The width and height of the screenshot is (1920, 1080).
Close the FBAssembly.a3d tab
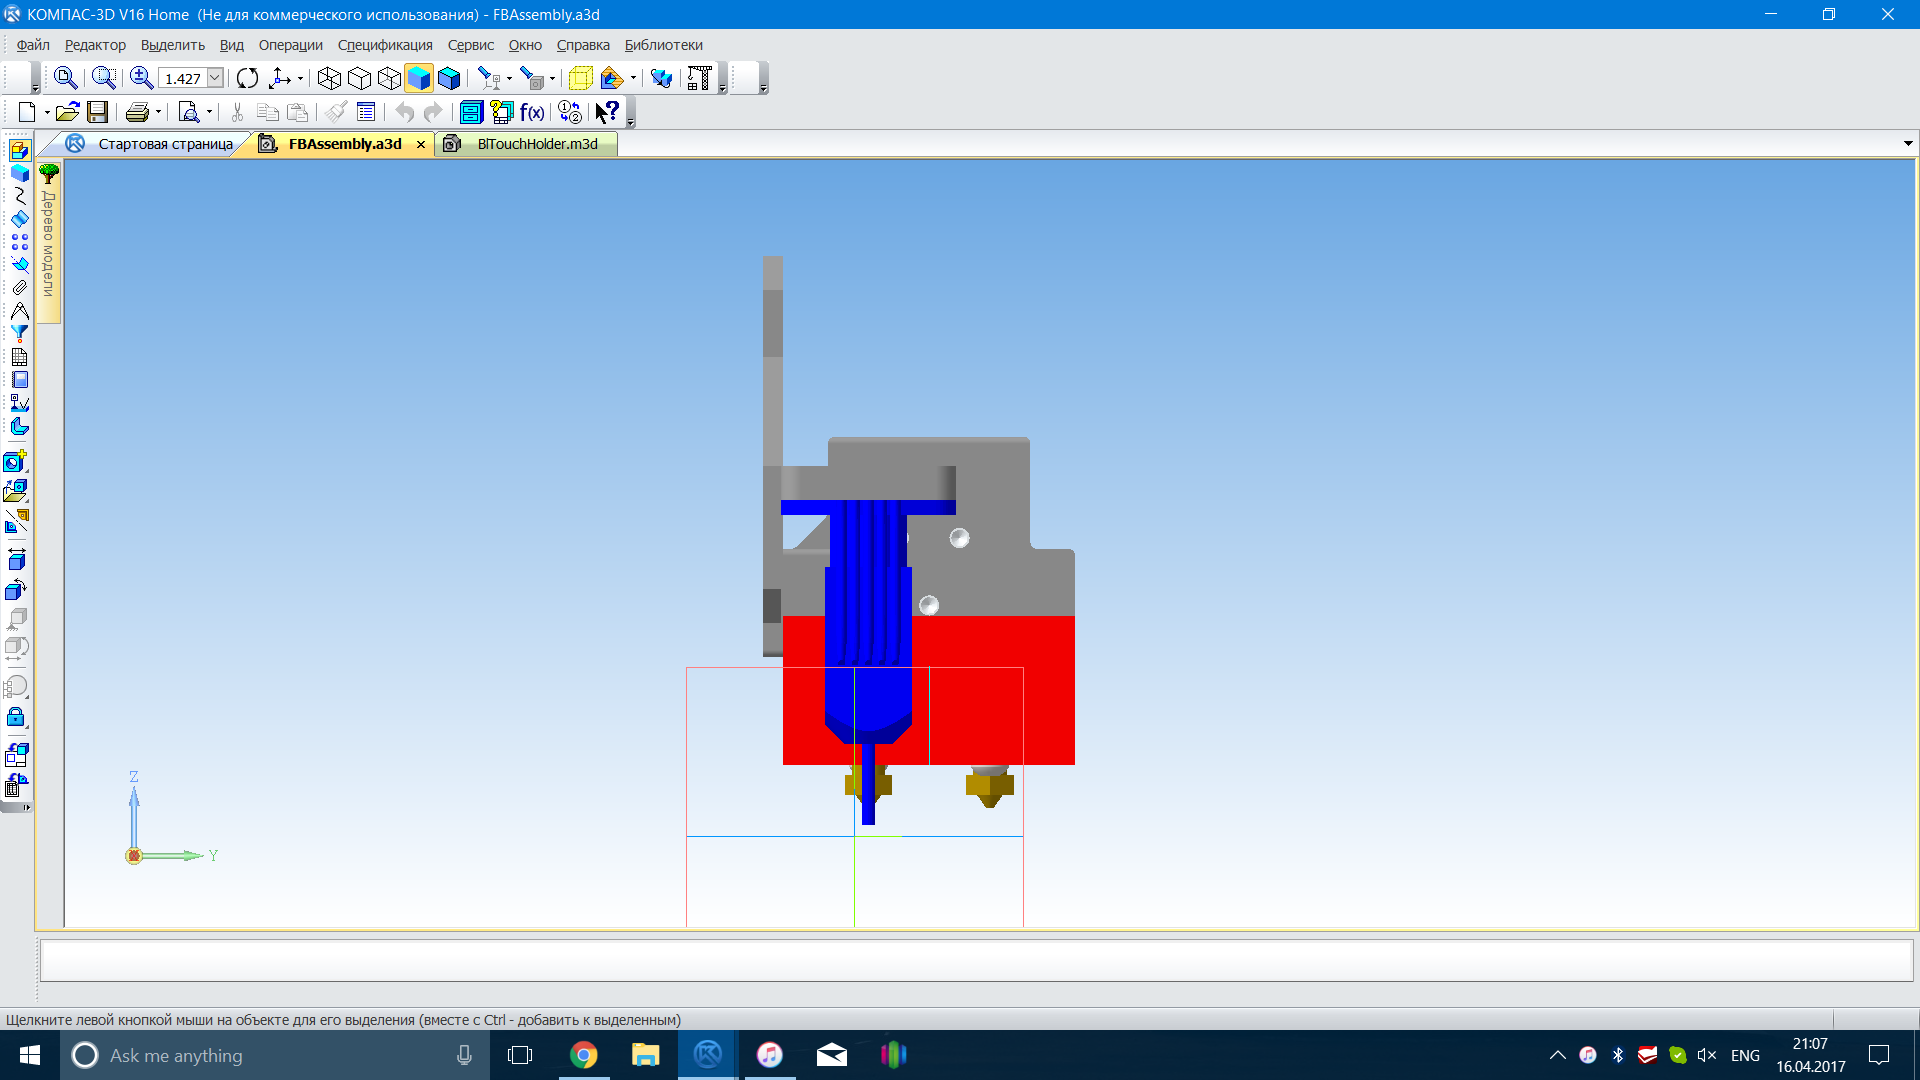click(x=421, y=145)
